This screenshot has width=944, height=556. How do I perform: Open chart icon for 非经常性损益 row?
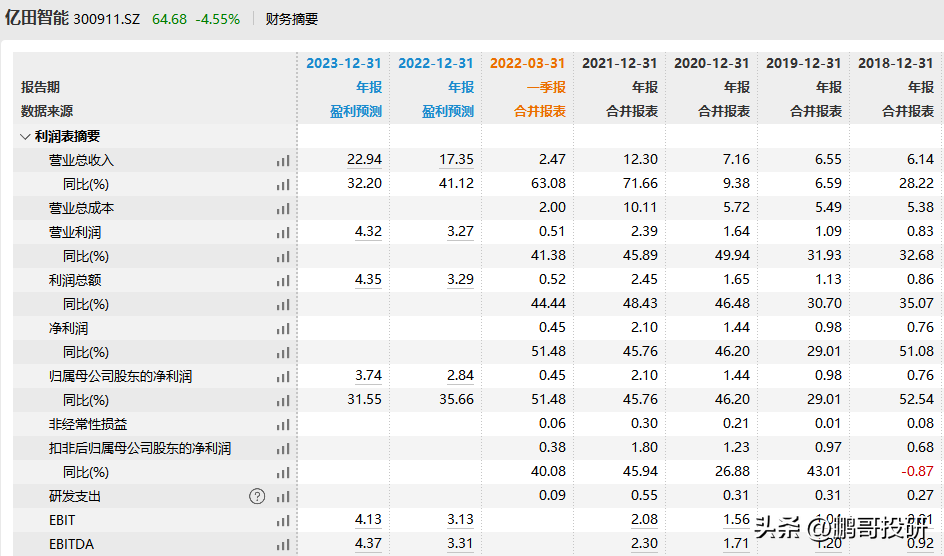pyautogui.click(x=283, y=425)
